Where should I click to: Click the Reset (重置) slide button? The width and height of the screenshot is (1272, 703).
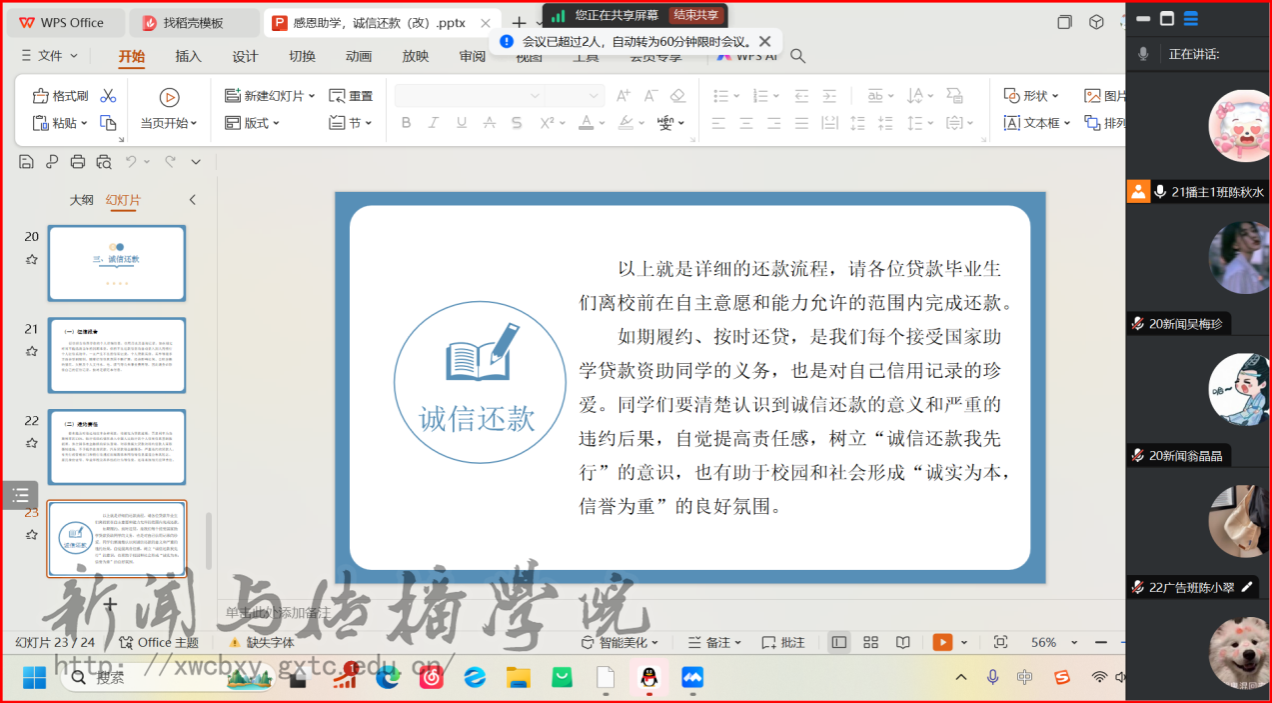(x=351, y=96)
